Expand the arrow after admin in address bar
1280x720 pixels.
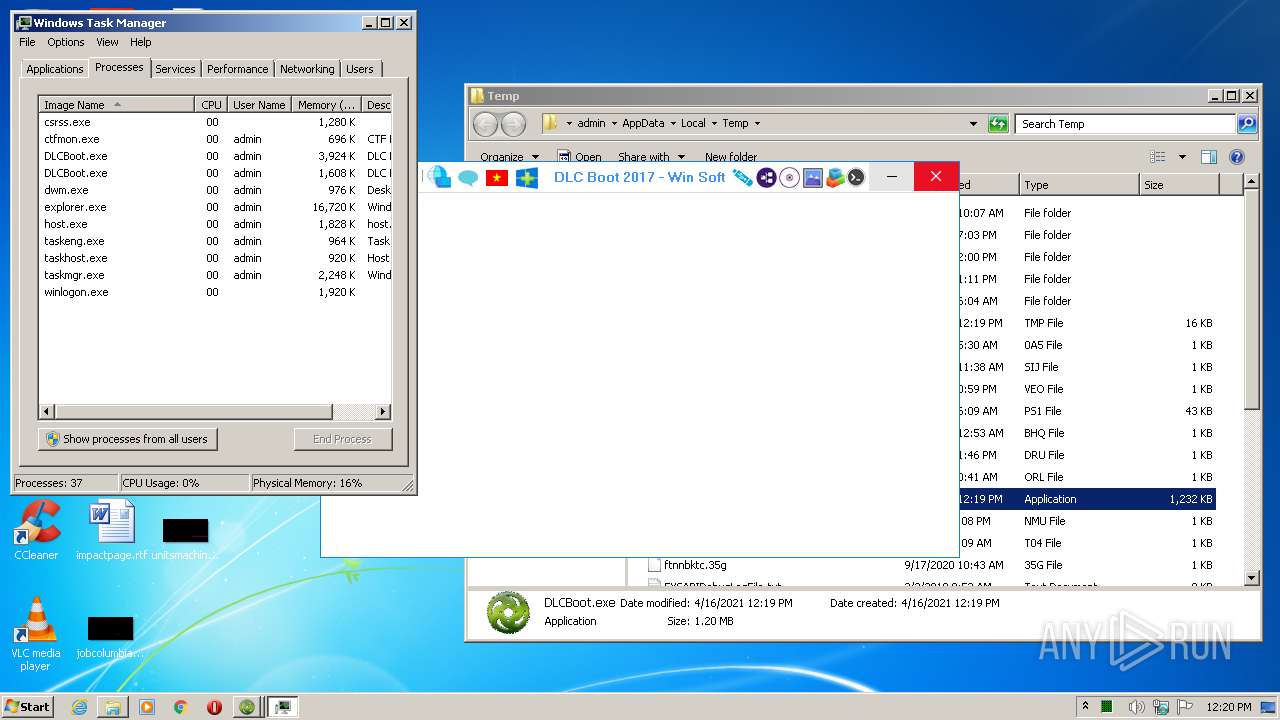coord(614,124)
